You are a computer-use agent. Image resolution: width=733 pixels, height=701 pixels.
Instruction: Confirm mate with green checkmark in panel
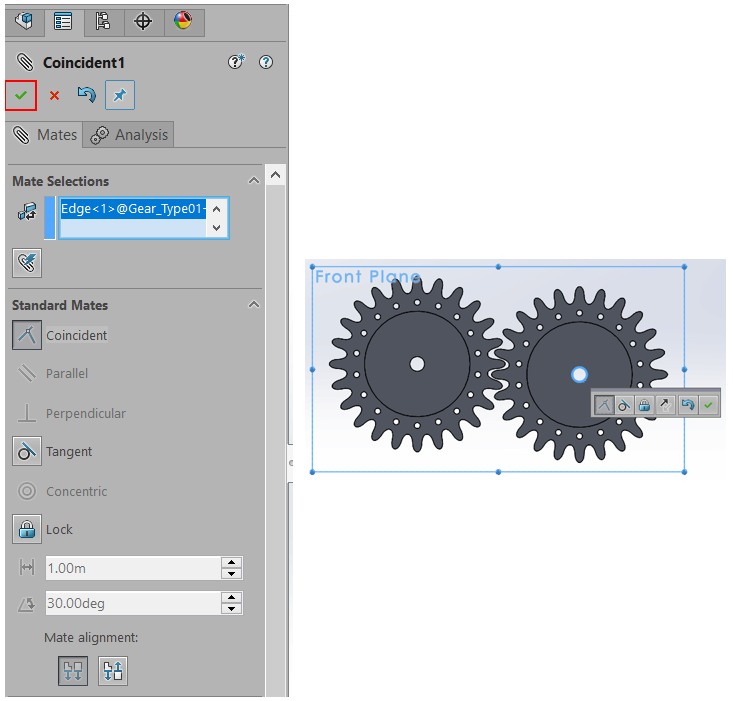click(21, 95)
